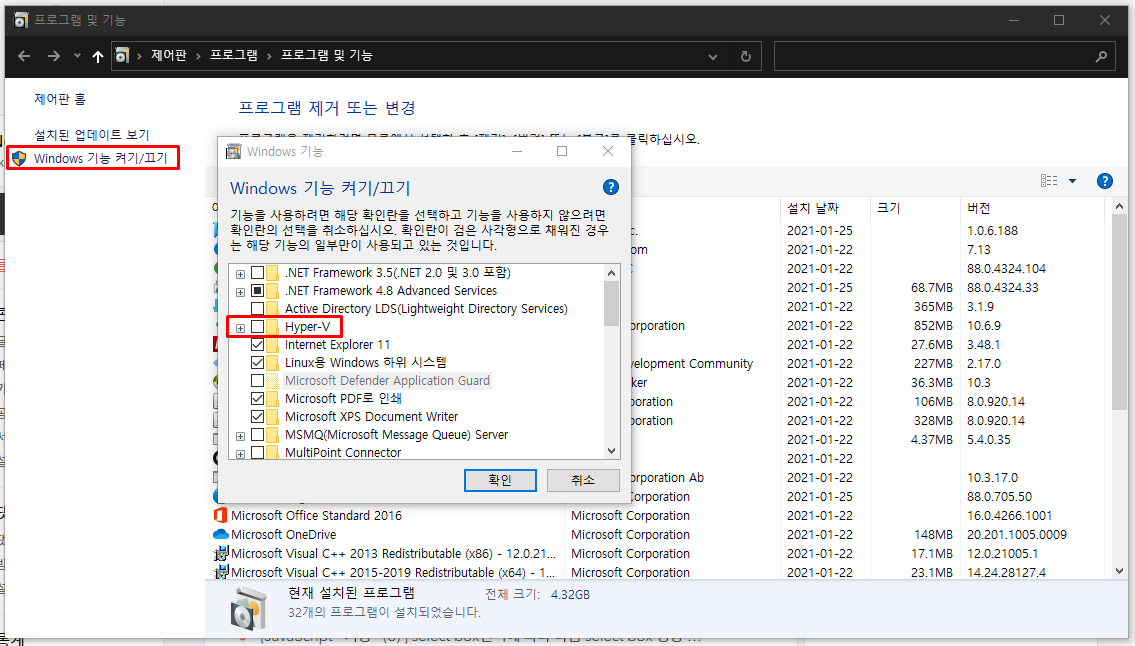The width and height of the screenshot is (1135, 646).
Task: Click version 16.0.4266.1001 cell
Action: [1009, 516]
